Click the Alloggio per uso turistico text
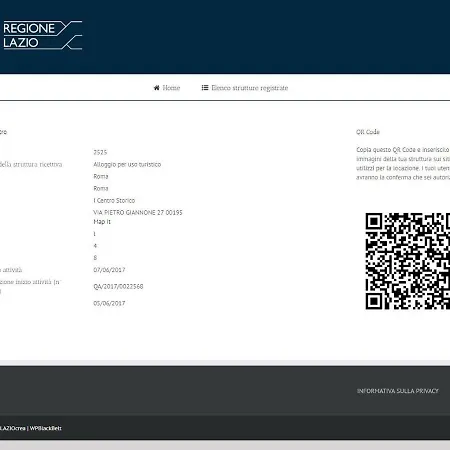The height and width of the screenshot is (450, 450). 127,164
